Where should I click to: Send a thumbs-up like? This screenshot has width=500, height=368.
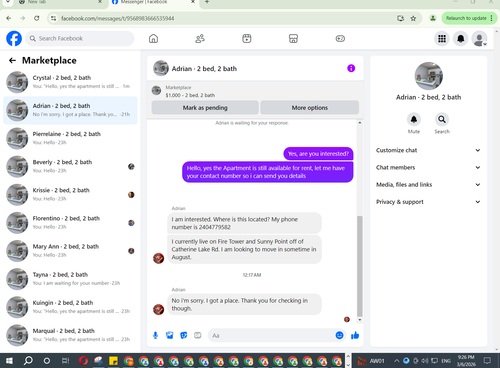coord(355,335)
